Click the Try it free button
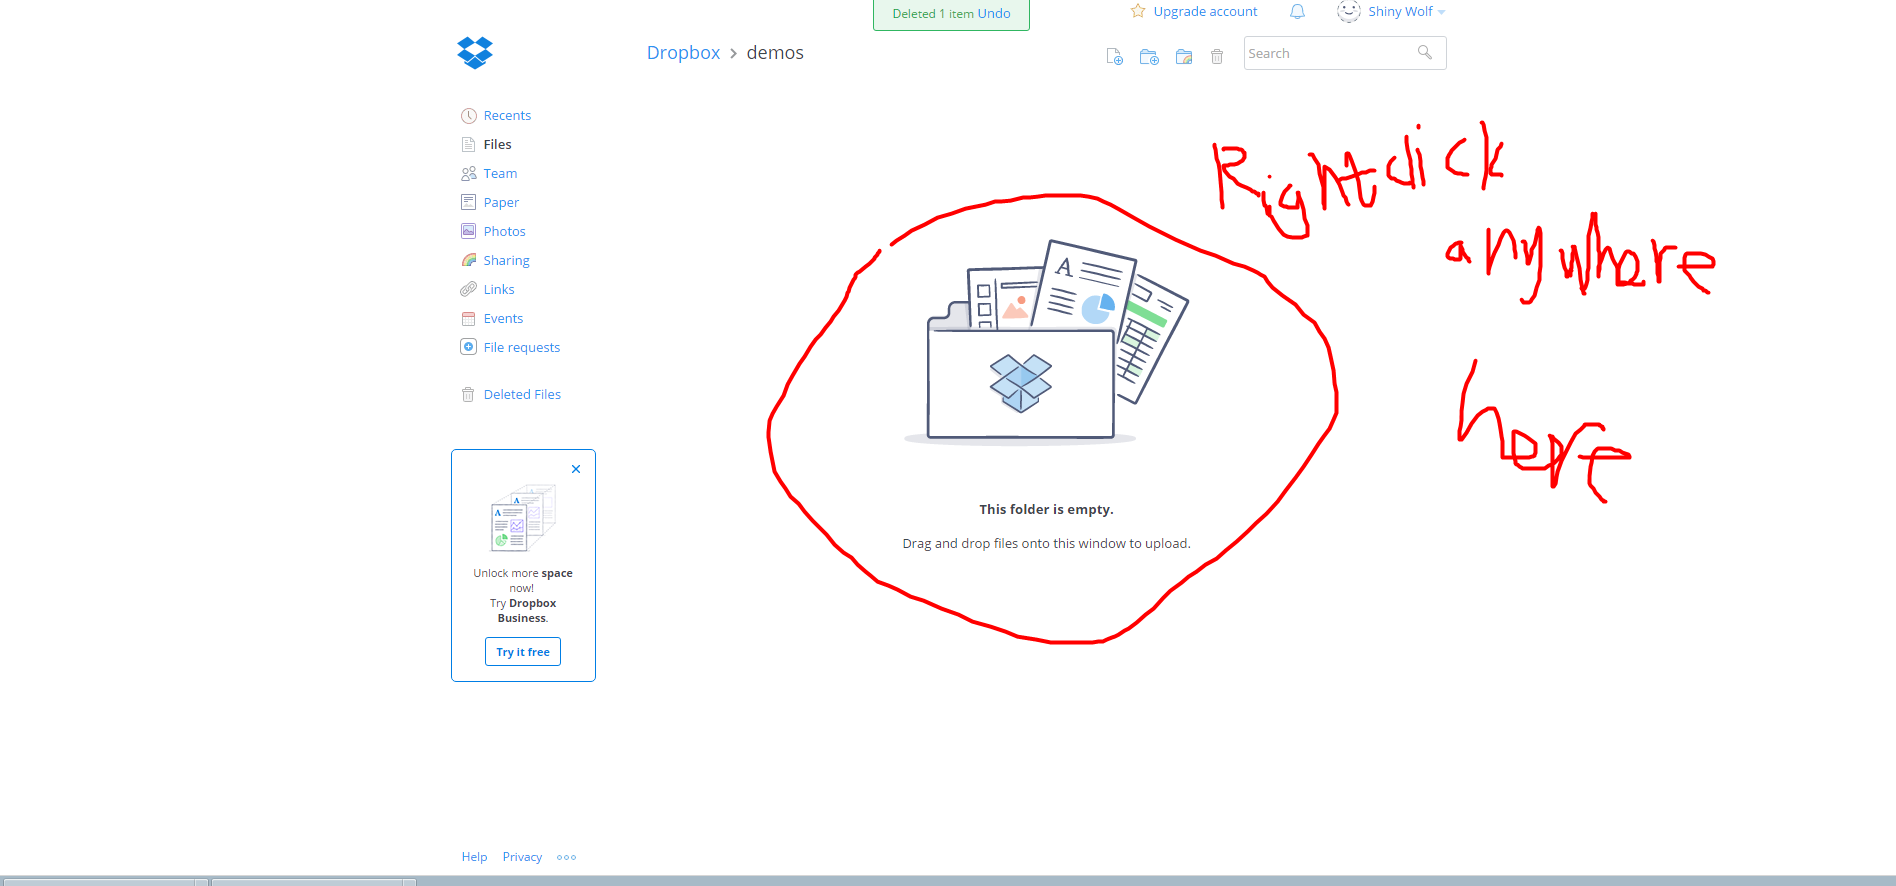Image resolution: width=1896 pixels, height=886 pixels. [523, 652]
